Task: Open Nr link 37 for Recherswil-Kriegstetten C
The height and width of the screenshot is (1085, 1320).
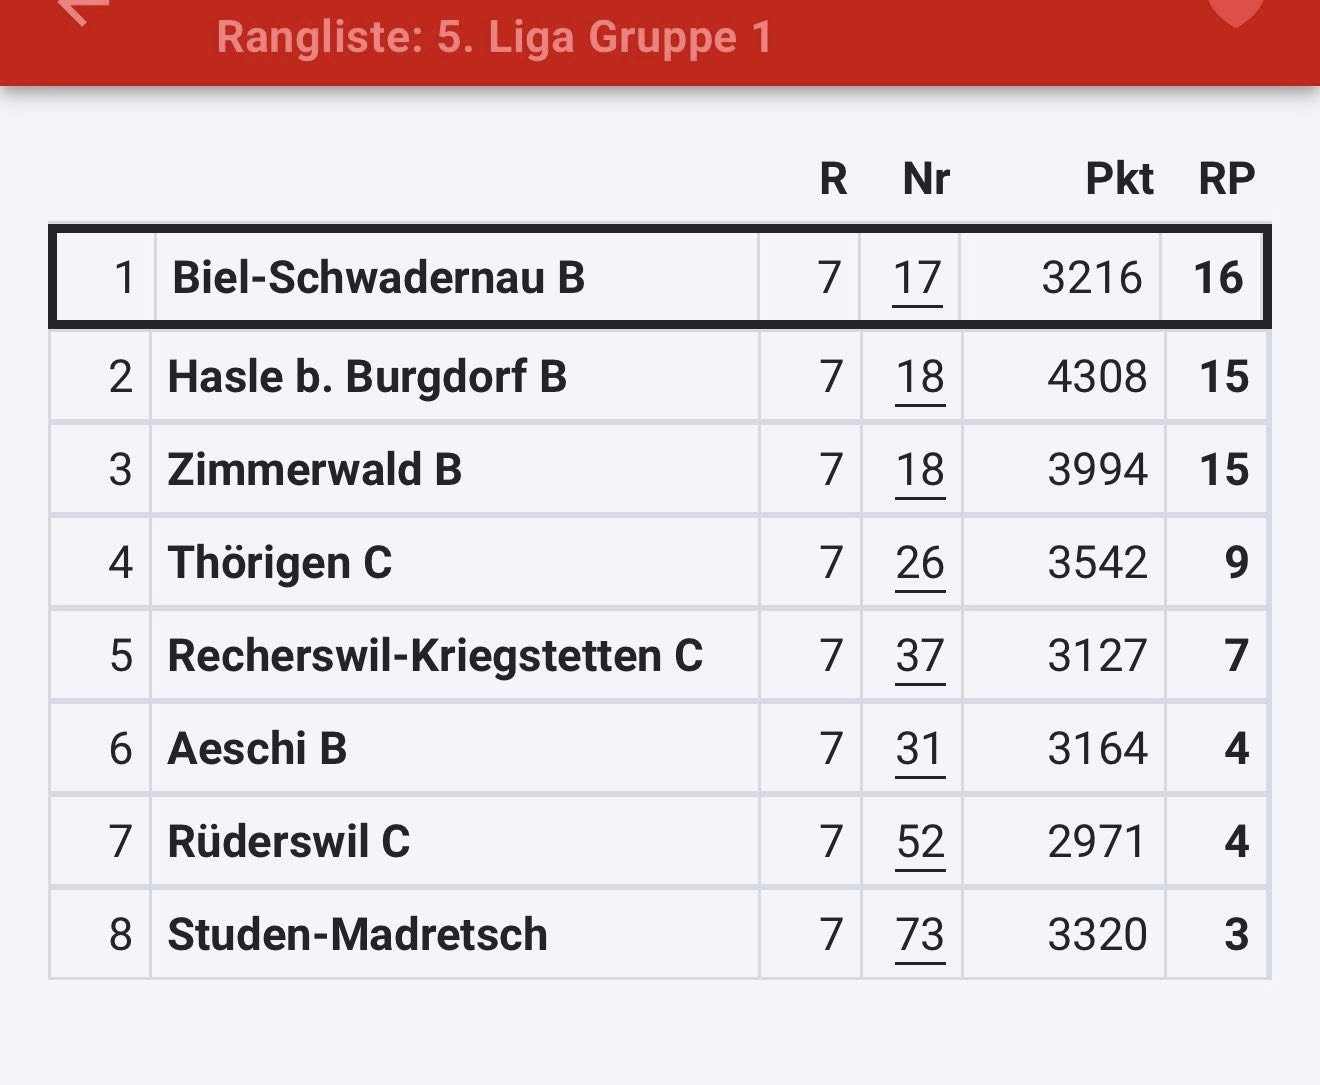Action: (920, 656)
